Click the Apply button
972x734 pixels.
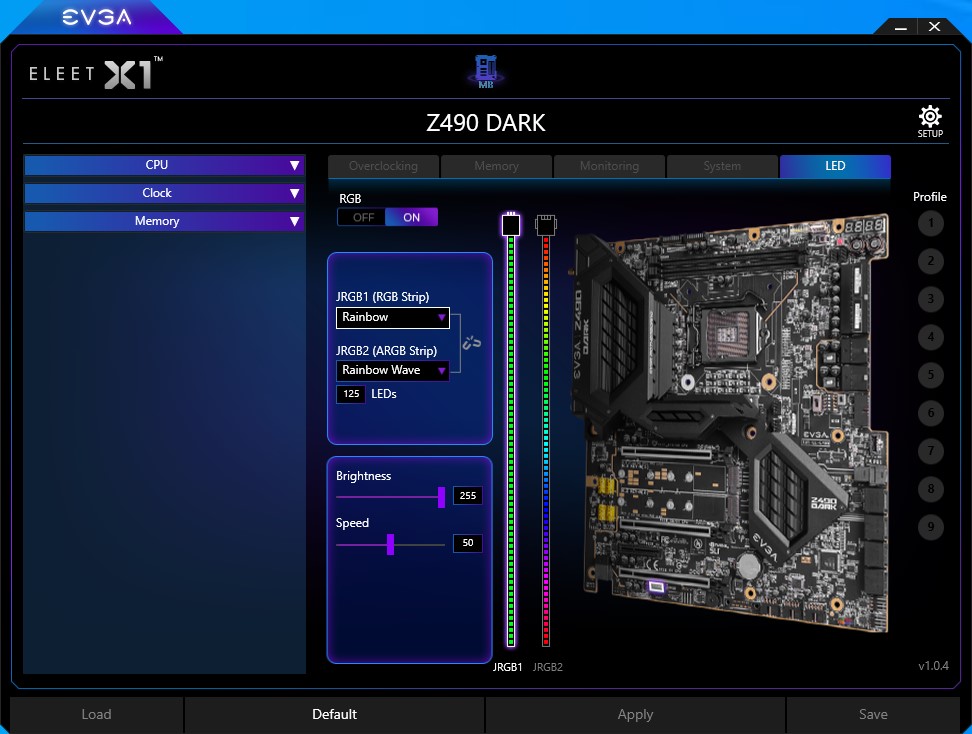coord(635,714)
